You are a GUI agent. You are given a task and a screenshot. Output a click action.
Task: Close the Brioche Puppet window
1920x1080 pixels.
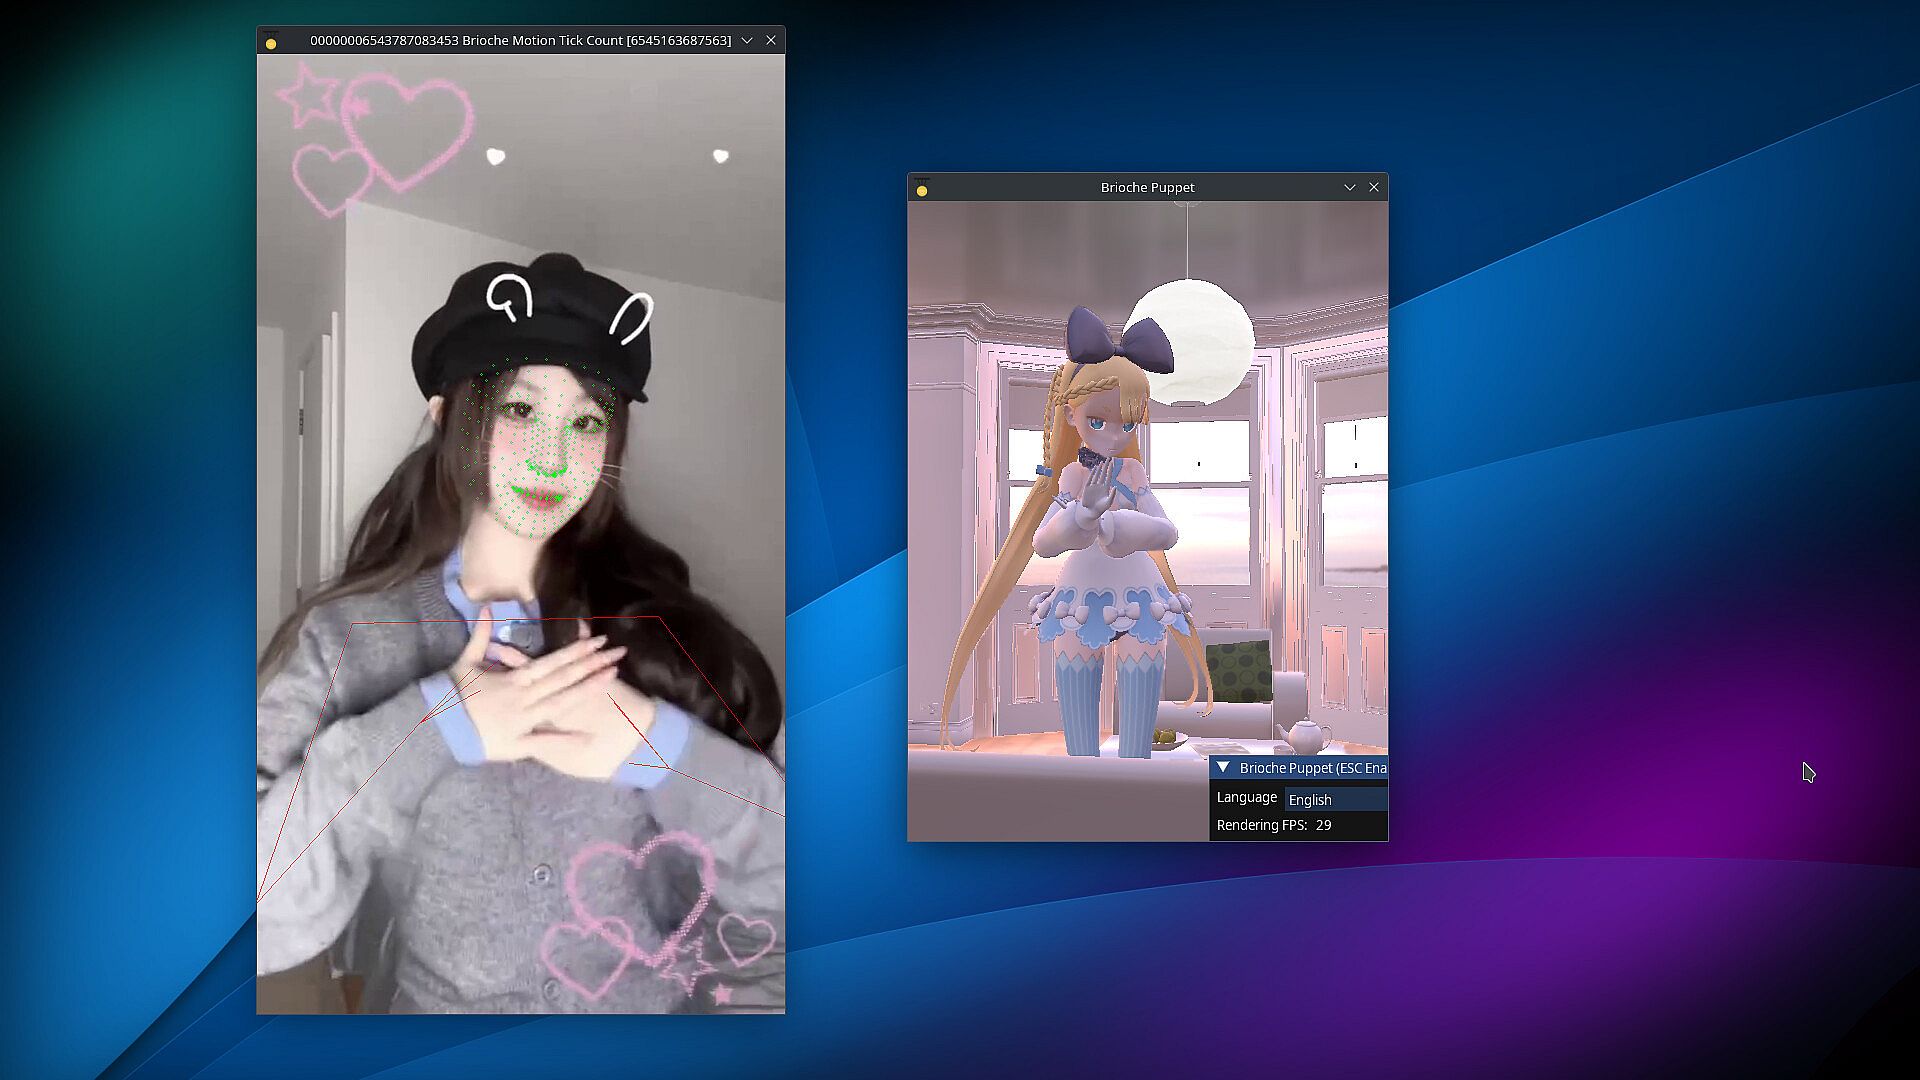click(1374, 187)
